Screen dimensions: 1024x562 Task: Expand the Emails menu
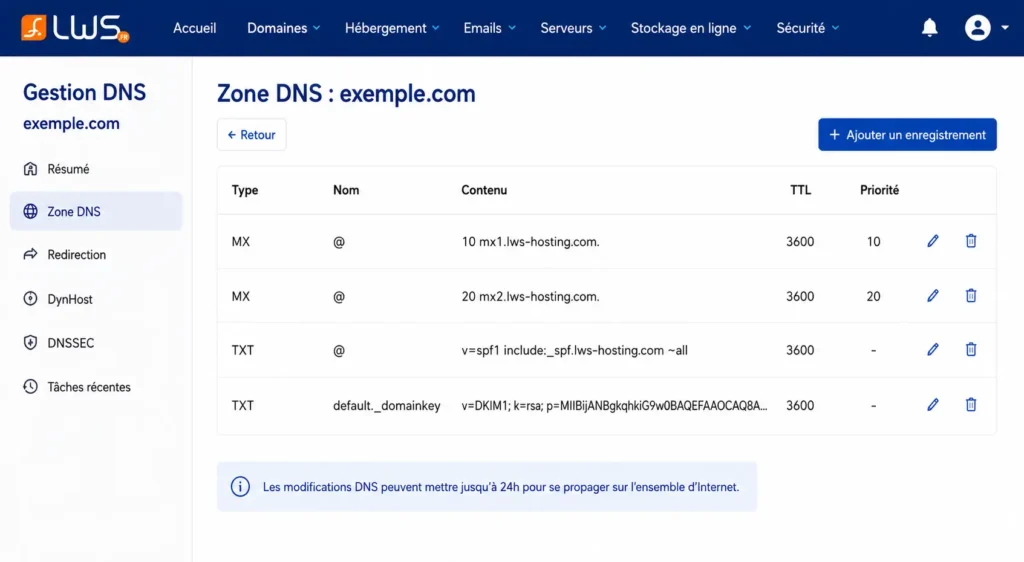(489, 28)
